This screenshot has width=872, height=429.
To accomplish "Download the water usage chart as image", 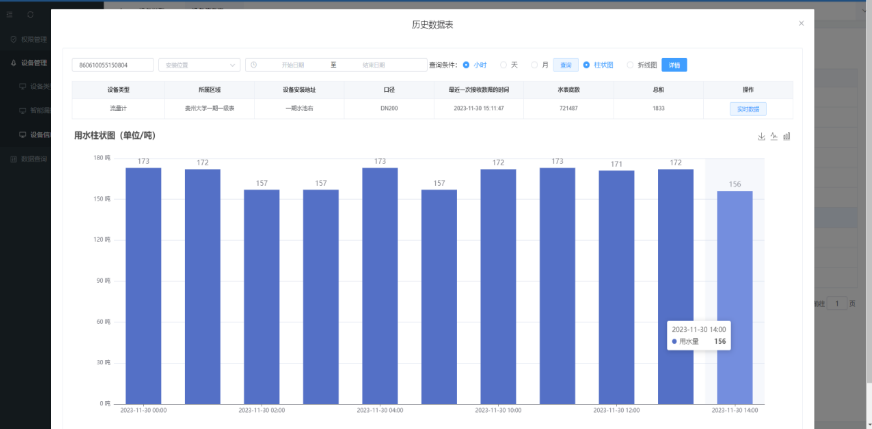I will point(761,136).
